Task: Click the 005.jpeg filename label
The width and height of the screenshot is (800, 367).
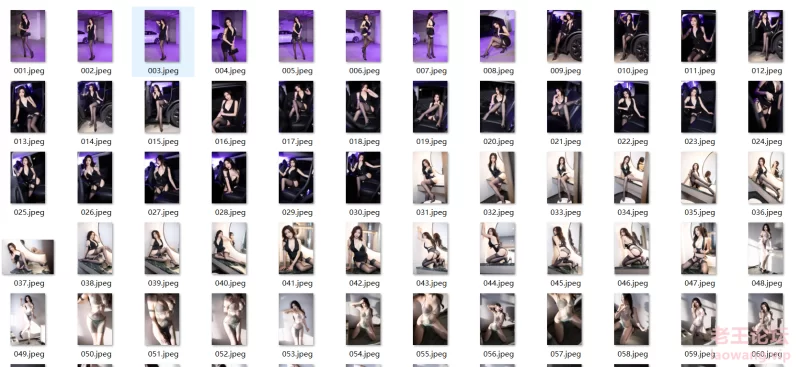Action: pyautogui.click(x=296, y=71)
